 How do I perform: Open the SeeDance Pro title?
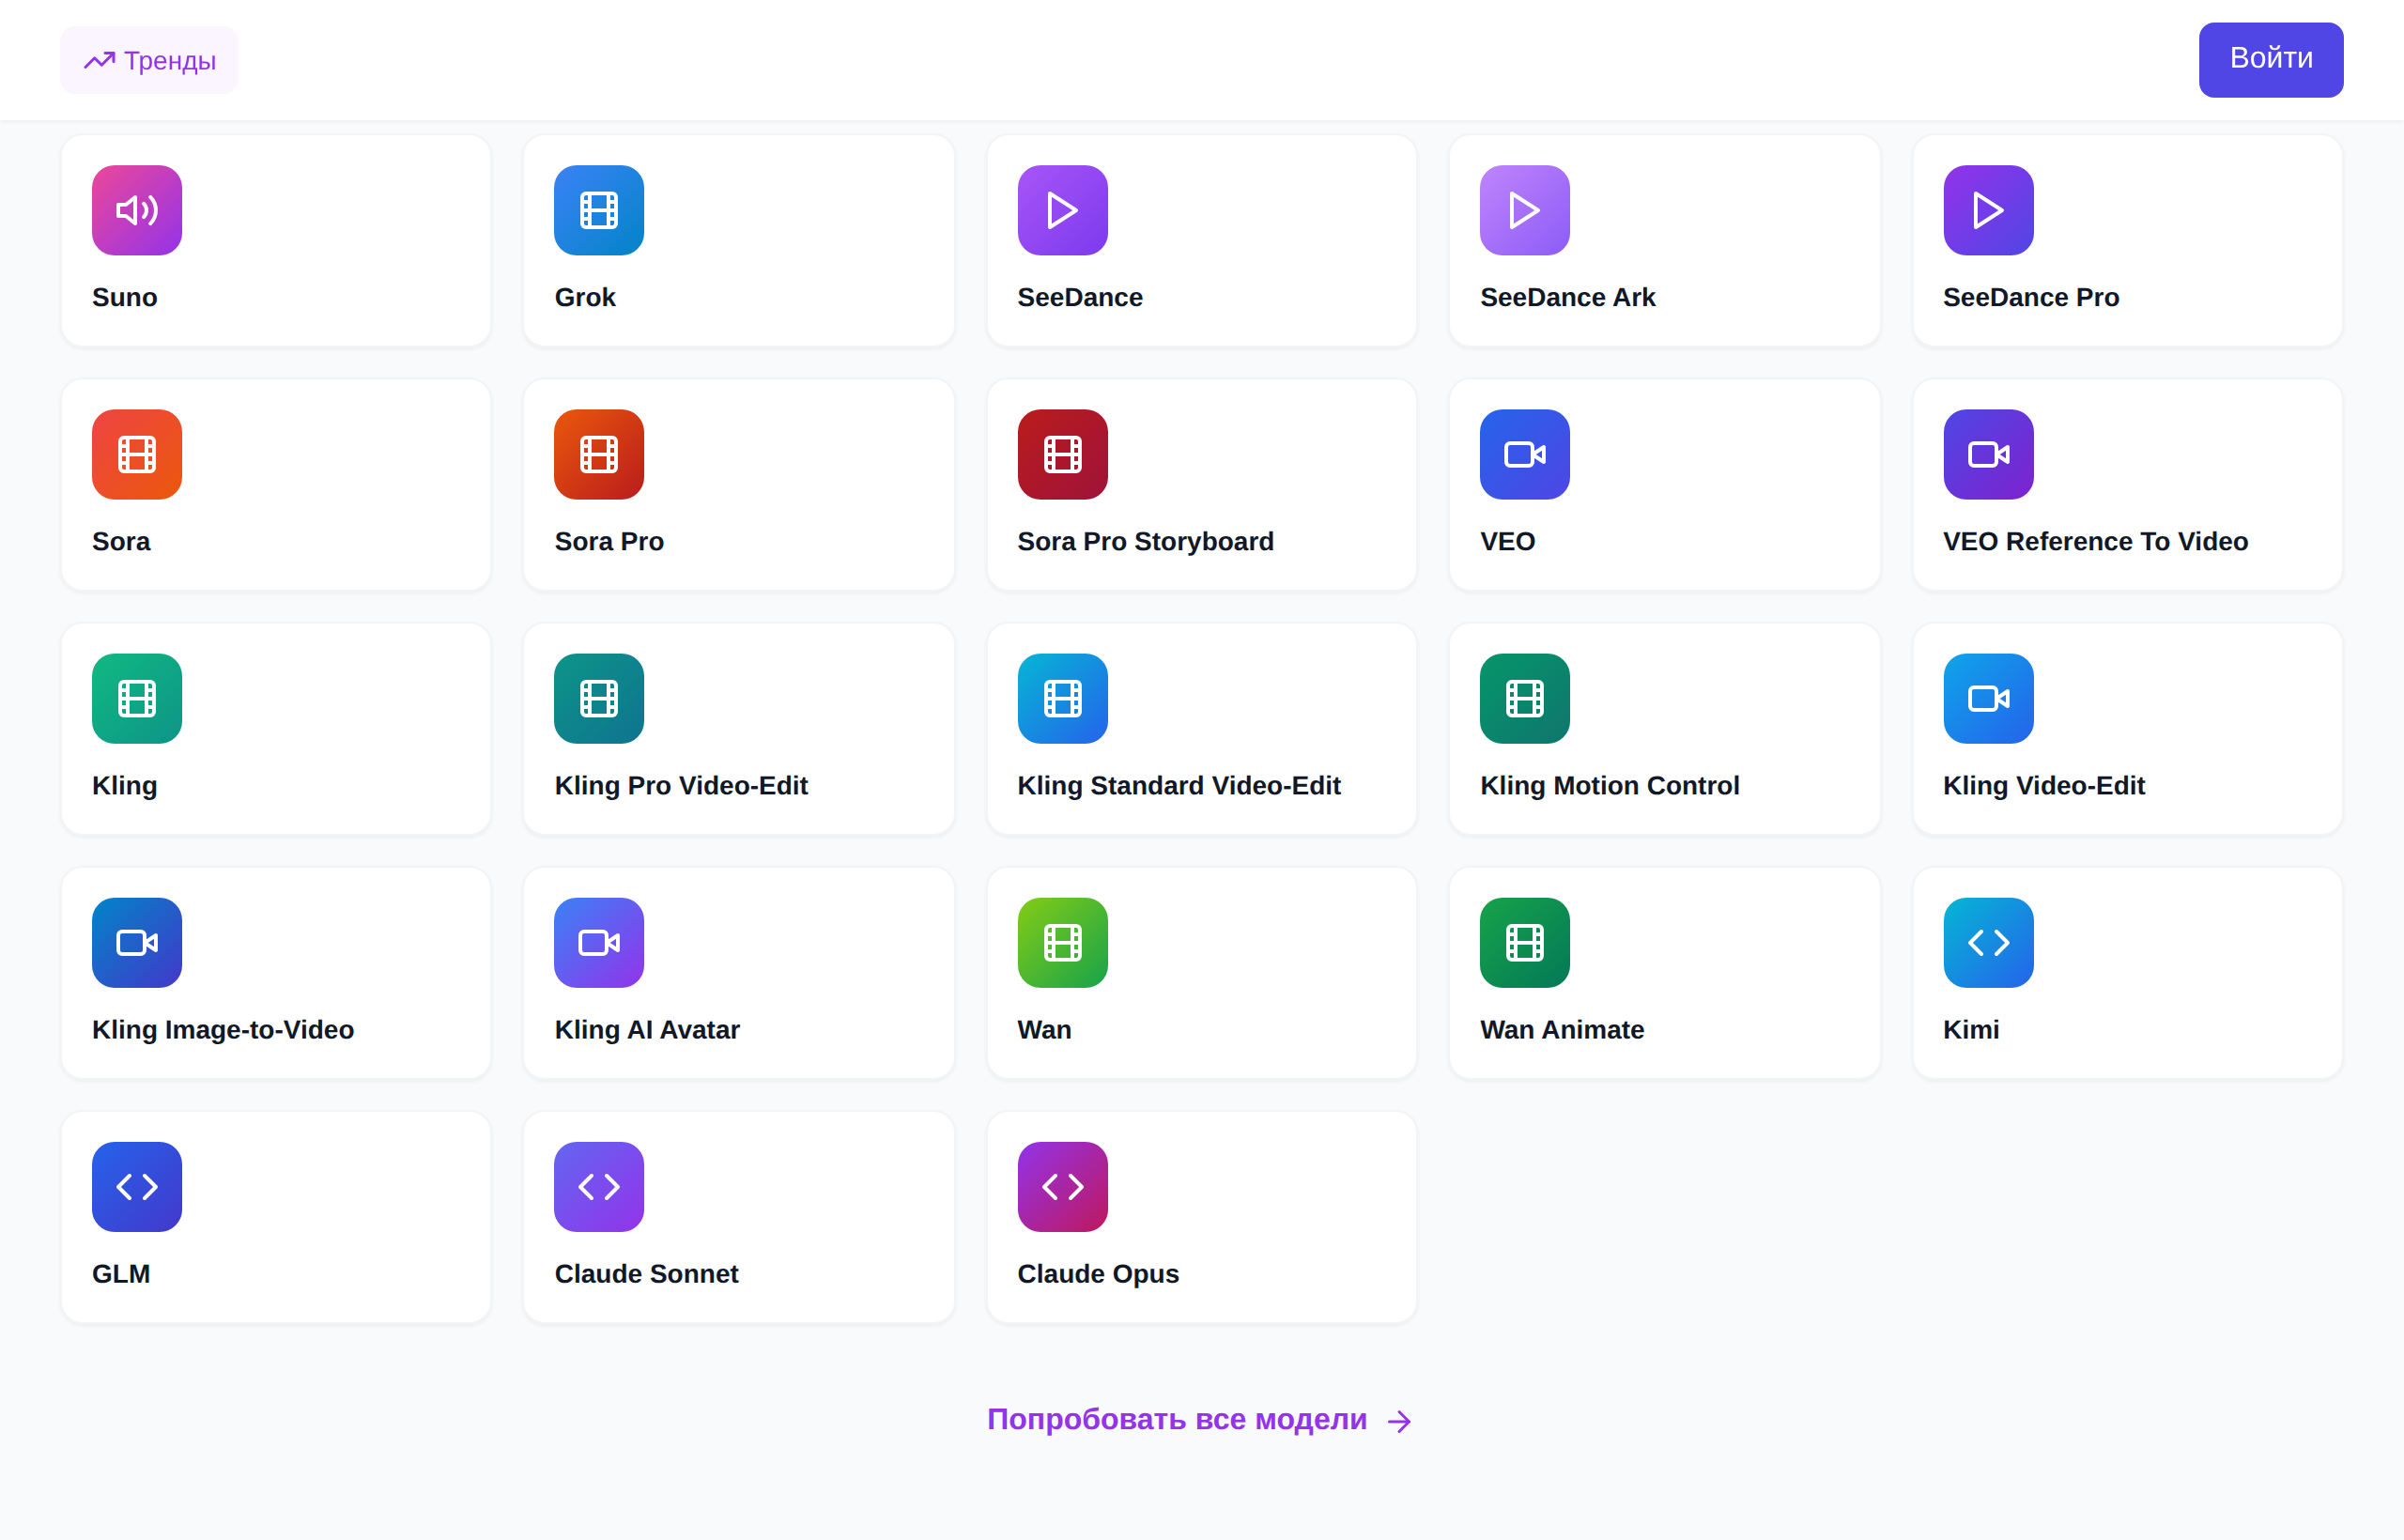(x=2030, y=297)
